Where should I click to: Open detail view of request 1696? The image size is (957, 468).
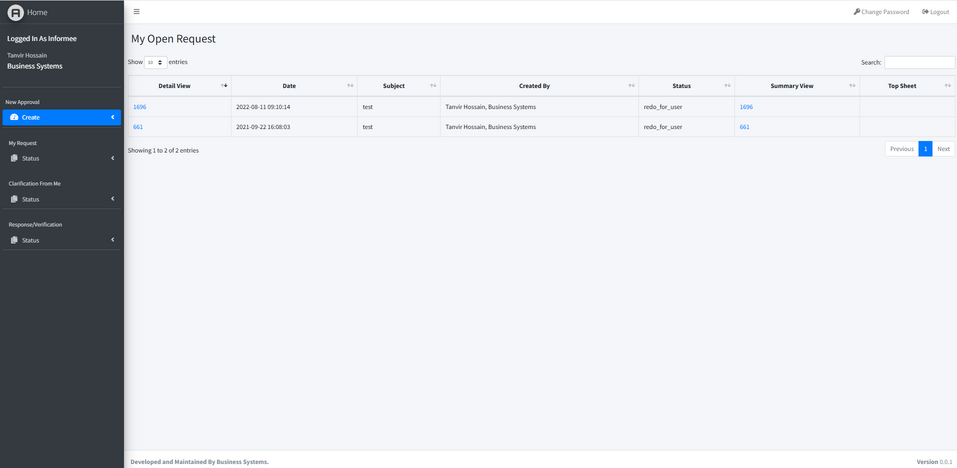pos(140,107)
